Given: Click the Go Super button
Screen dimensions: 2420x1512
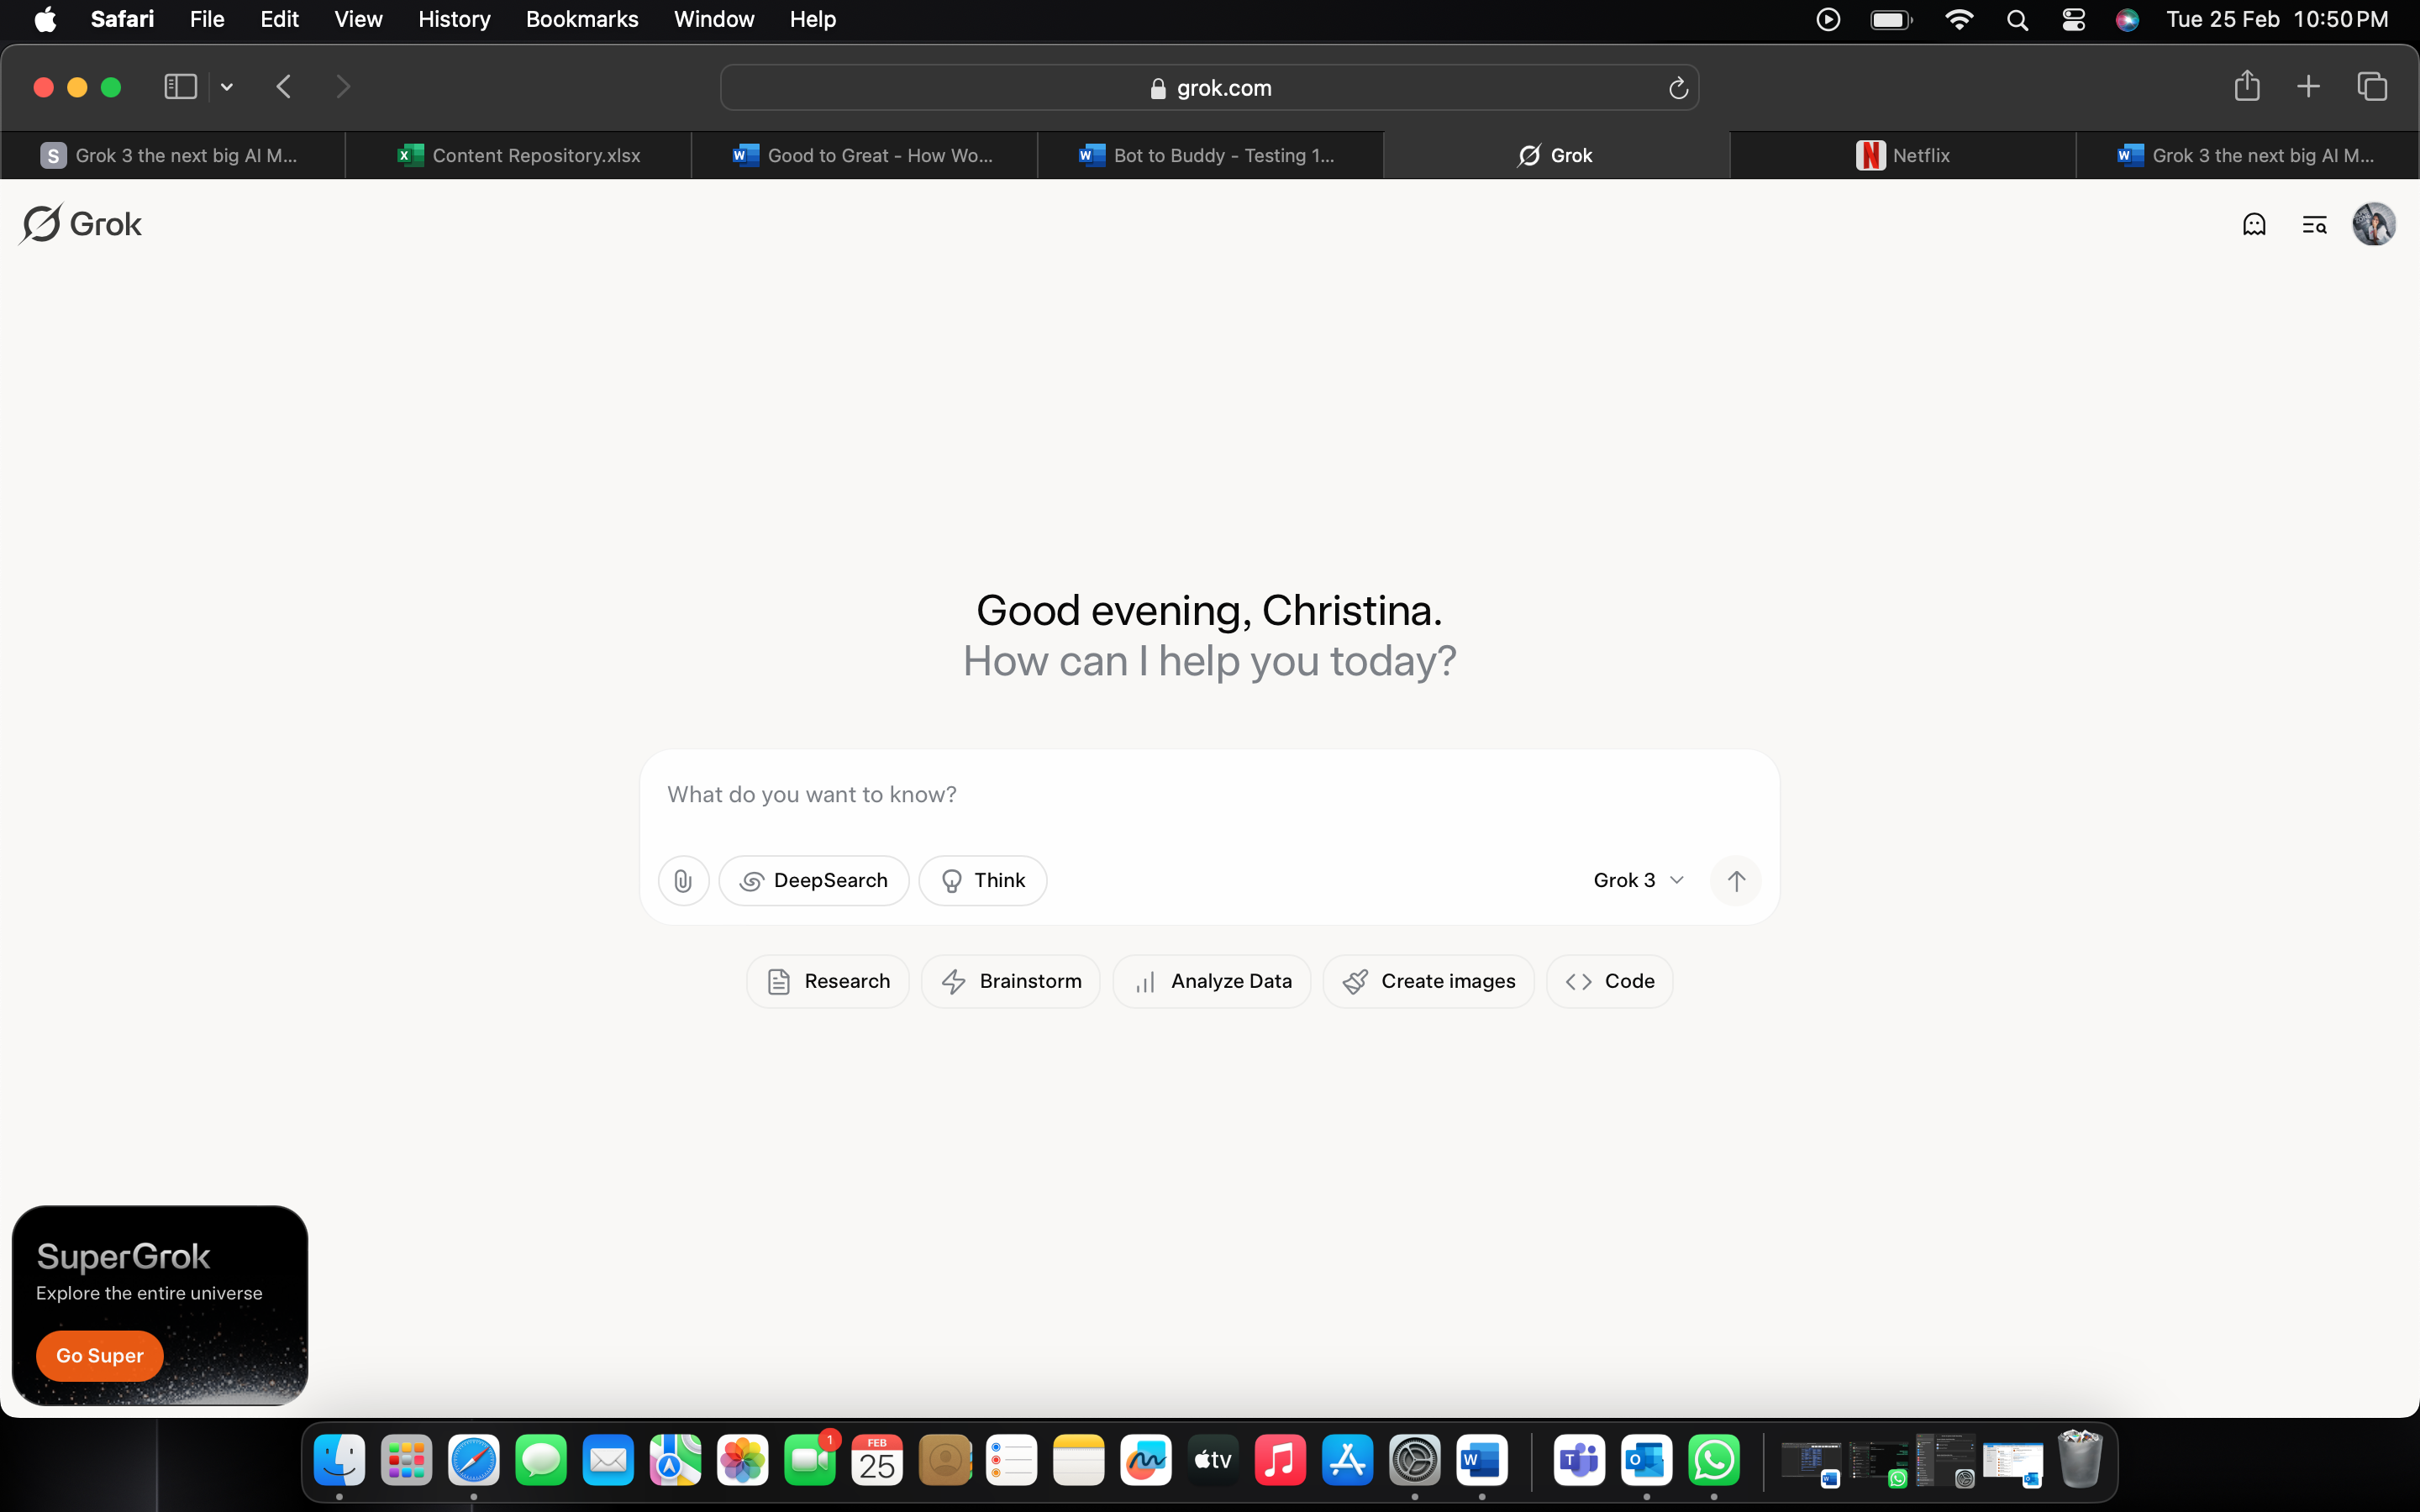Looking at the screenshot, I should pos(99,1355).
